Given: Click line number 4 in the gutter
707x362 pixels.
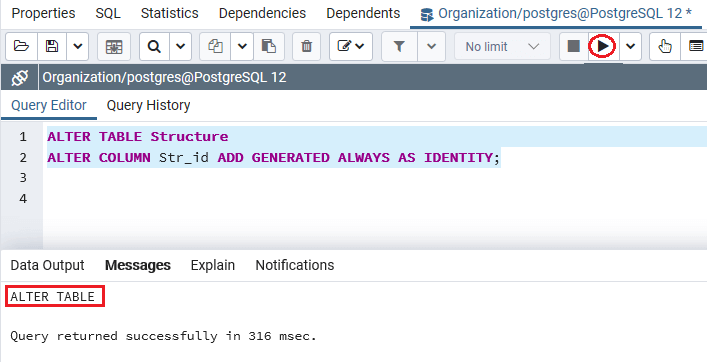Looking at the screenshot, I should click(x=23, y=199).
